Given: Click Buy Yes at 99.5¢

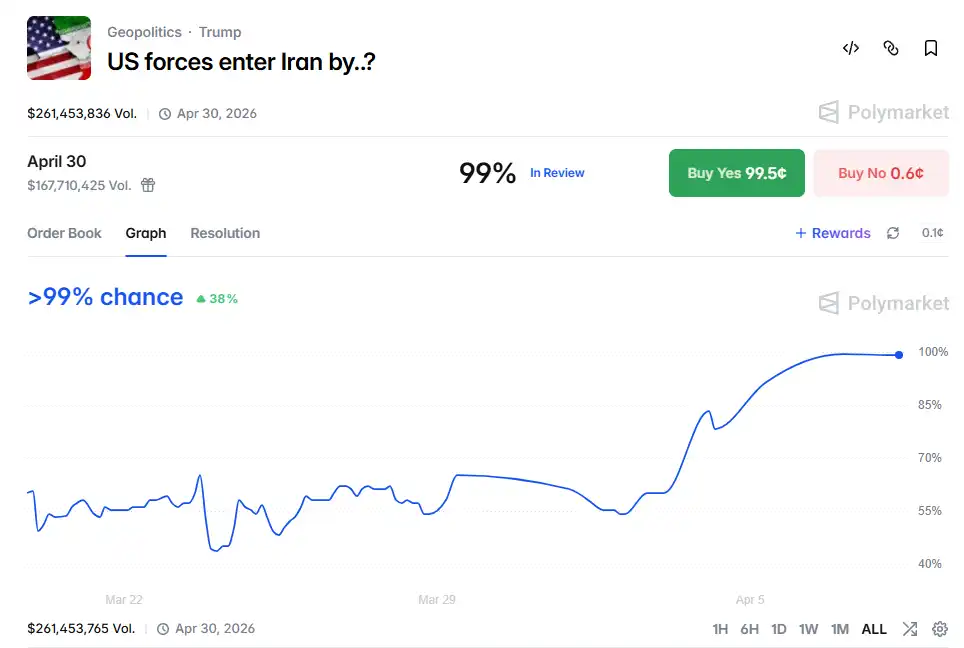Looking at the screenshot, I should pyautogui.click(x=737, y=172).
